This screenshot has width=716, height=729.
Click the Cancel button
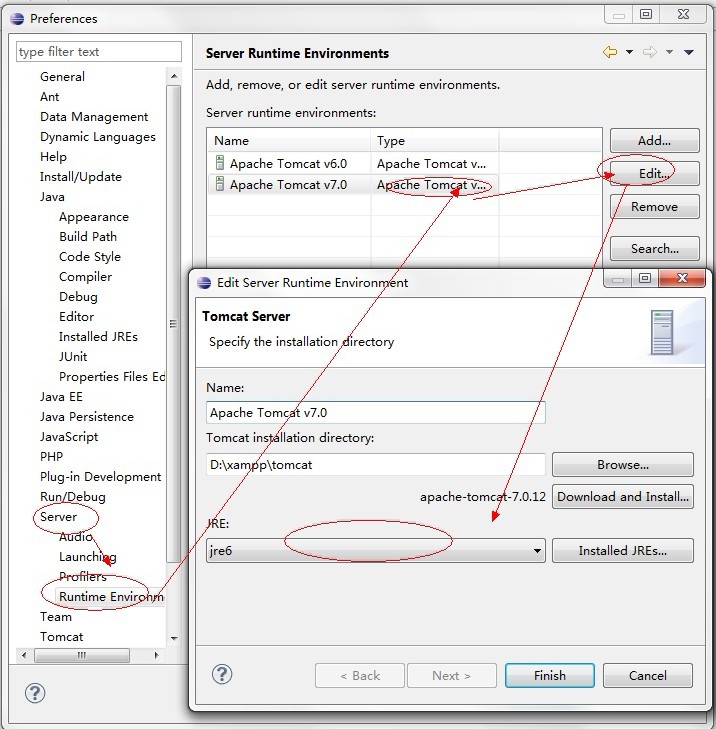(x=647, y=675)
